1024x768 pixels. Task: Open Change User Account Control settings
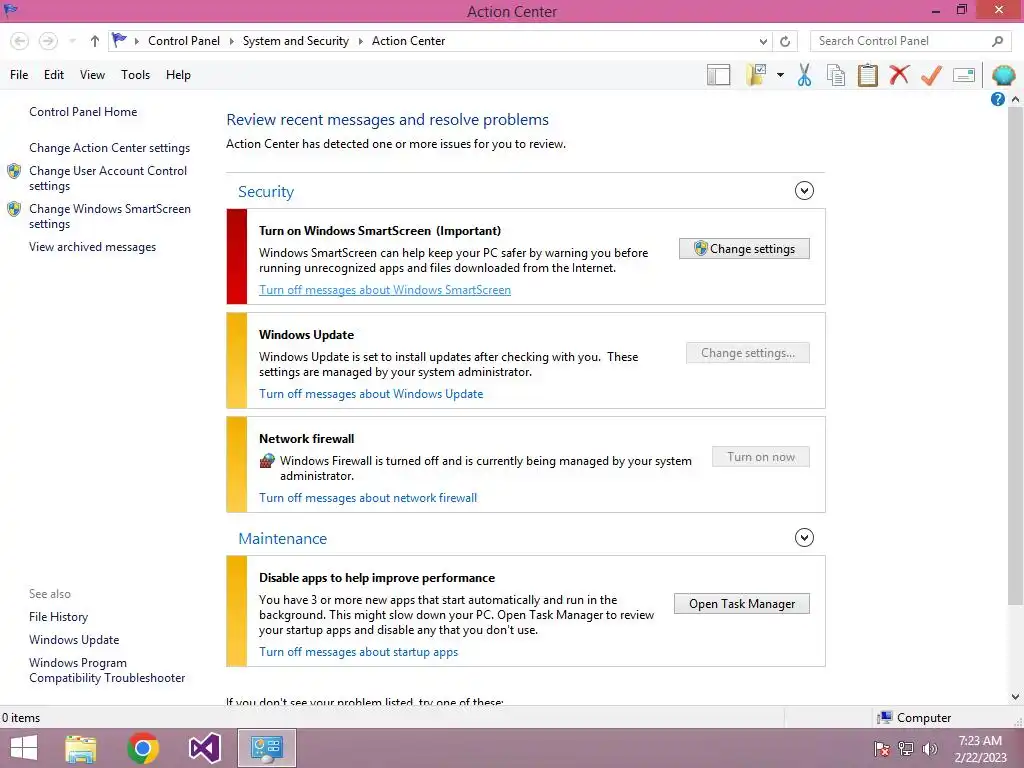tap(108, 178)
